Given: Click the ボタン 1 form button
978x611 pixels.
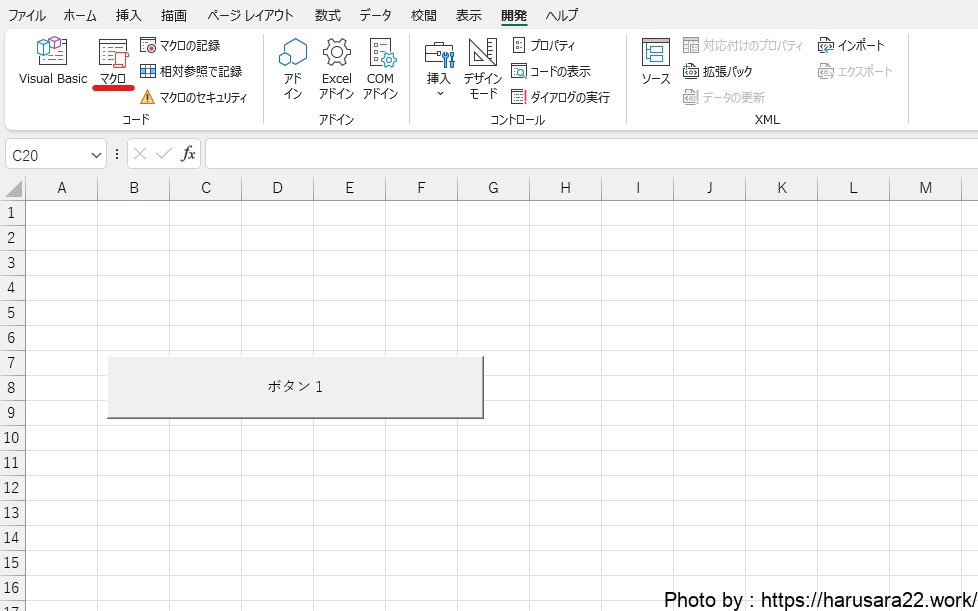Looking at the screenshot, I should pos(295,387).
